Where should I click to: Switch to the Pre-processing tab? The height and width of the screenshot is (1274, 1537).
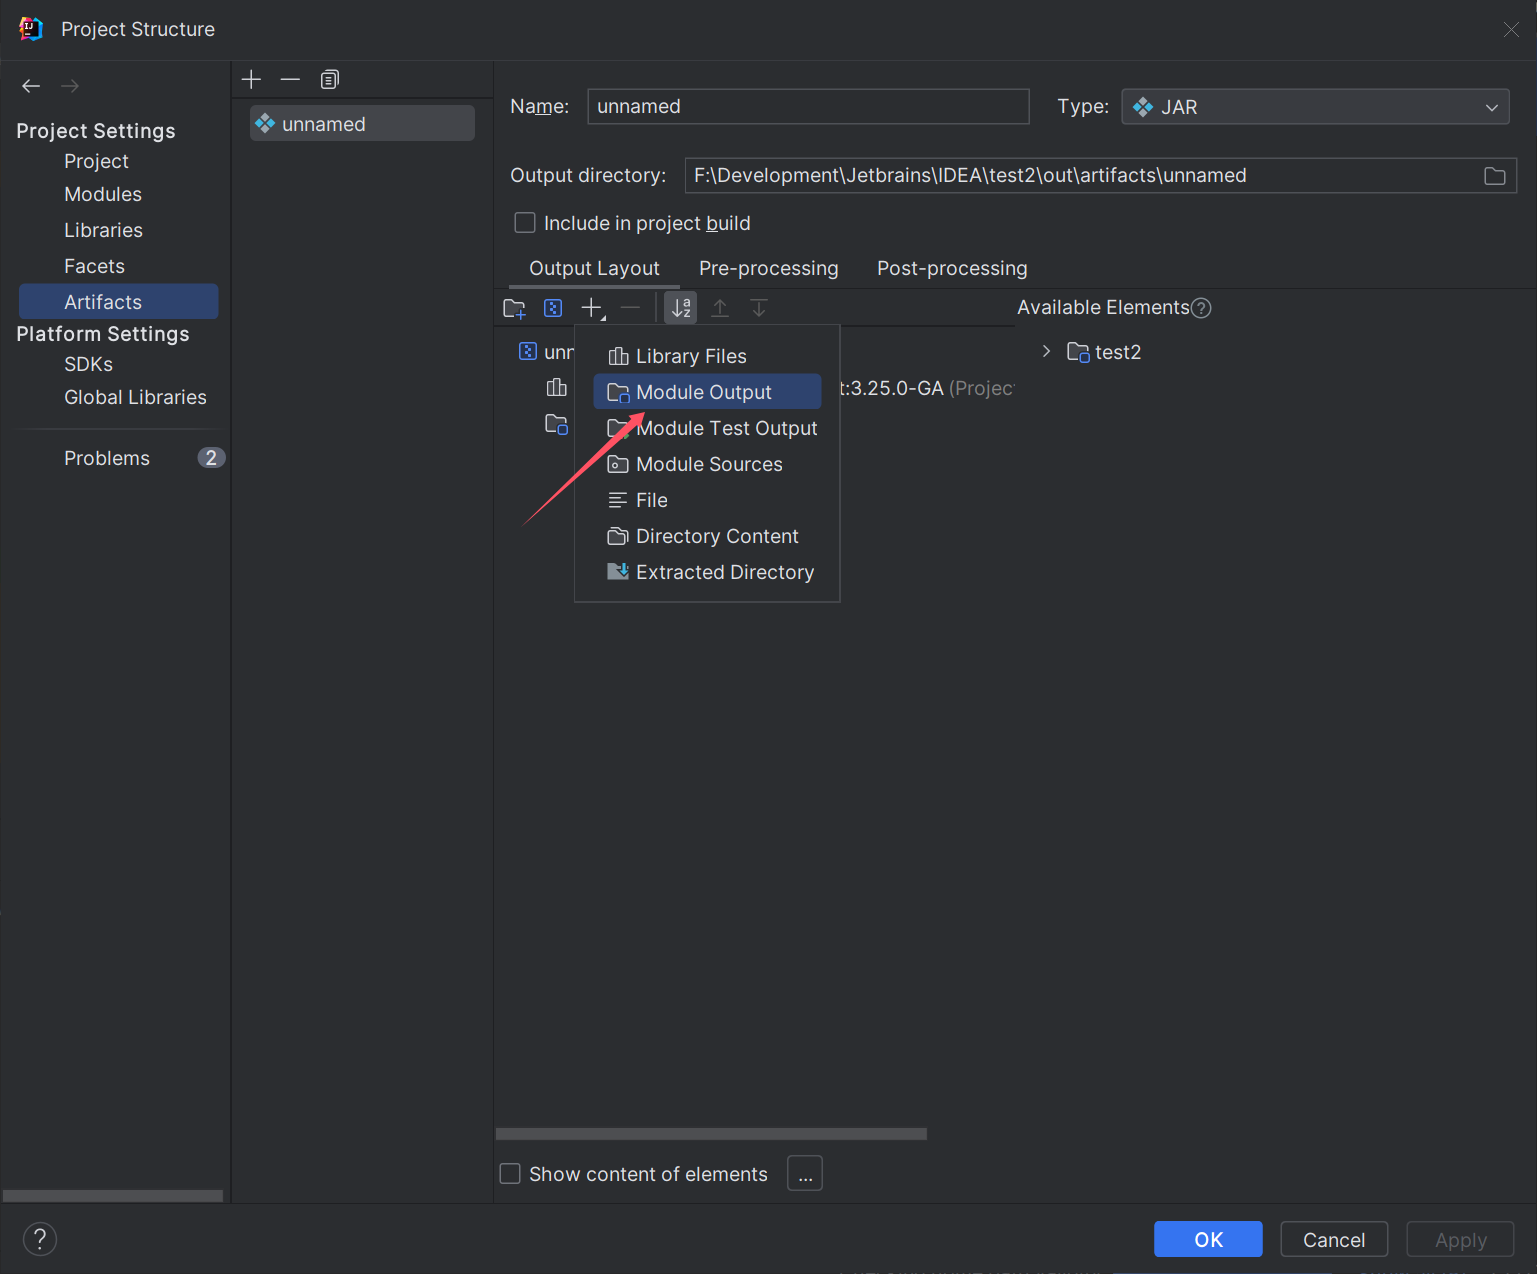click(768, 268)
